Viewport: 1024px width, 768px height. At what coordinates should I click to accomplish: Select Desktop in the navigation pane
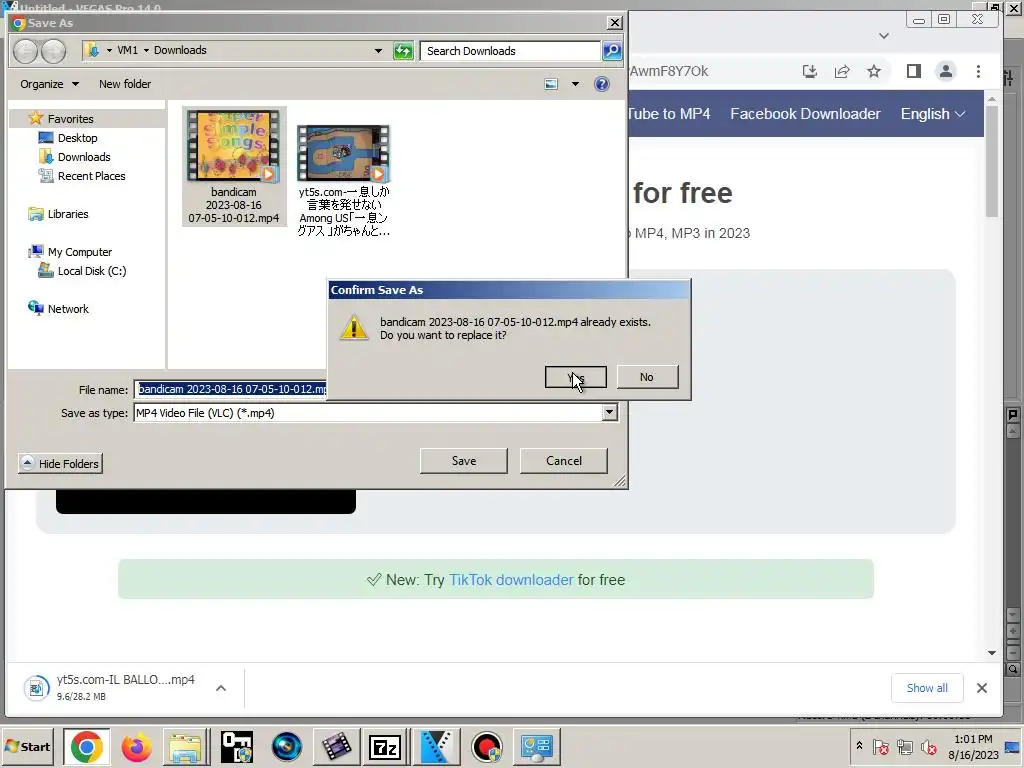pyautogui.click(x=77, y=138)
